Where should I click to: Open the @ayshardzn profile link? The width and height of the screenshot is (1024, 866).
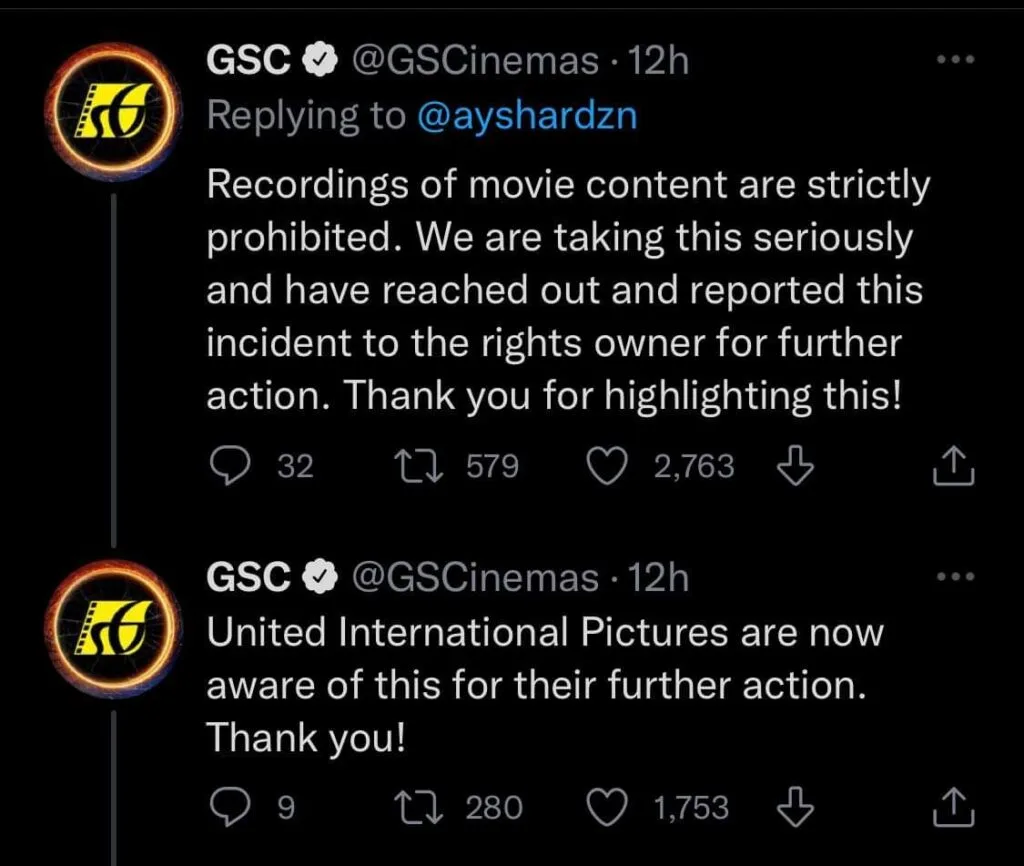(x=525, y=115)
